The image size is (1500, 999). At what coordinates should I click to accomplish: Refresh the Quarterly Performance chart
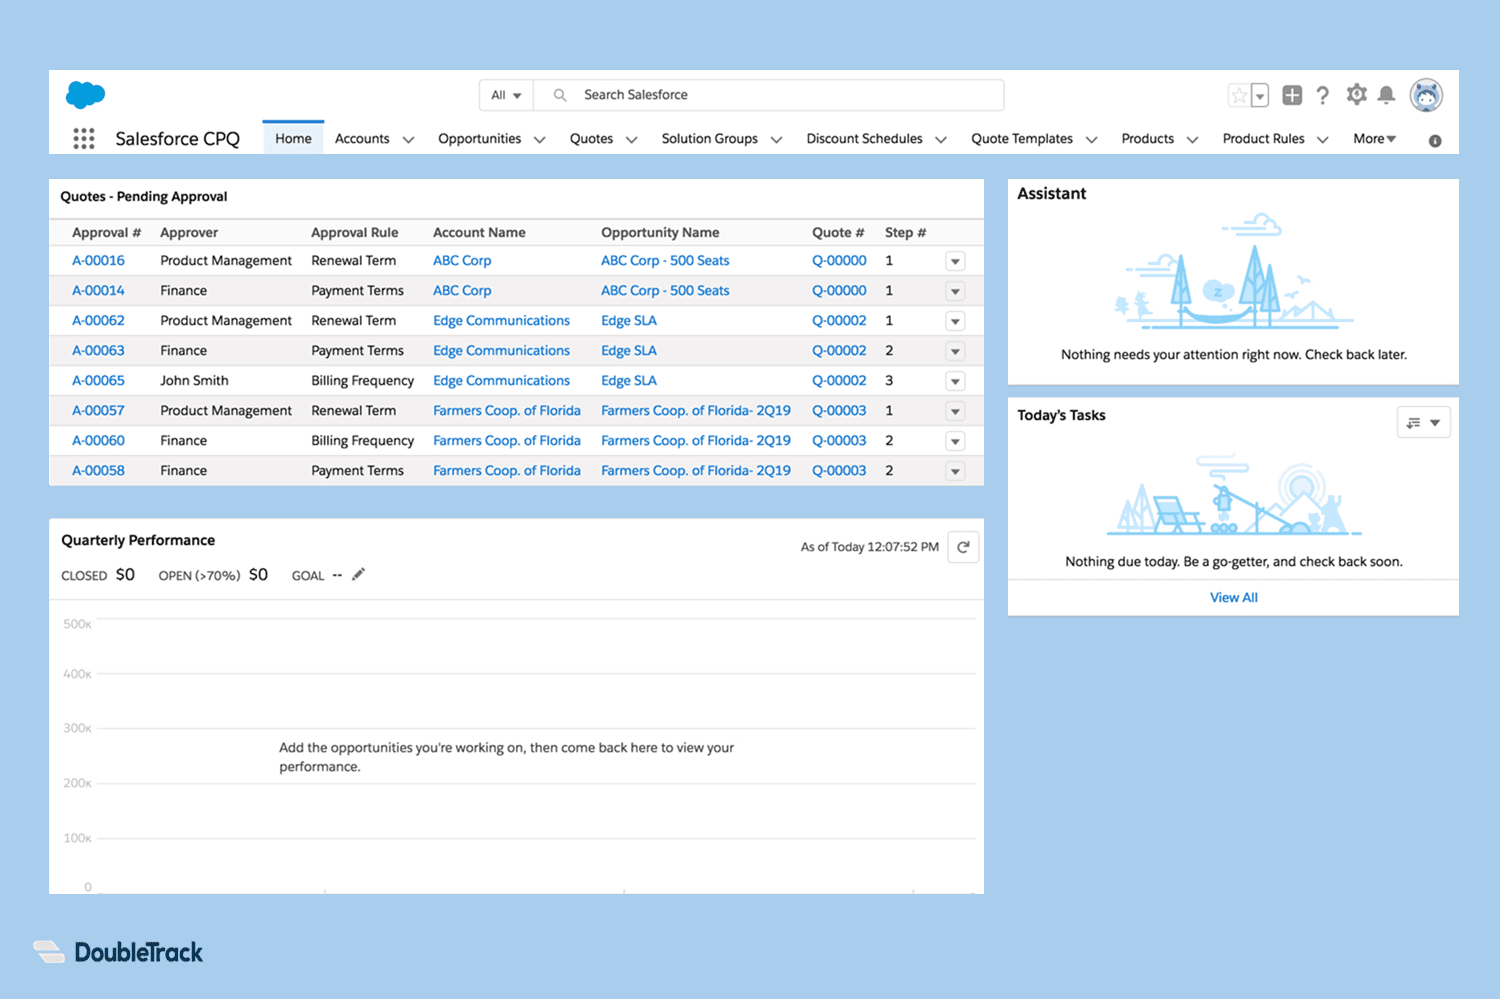[963, 547]
